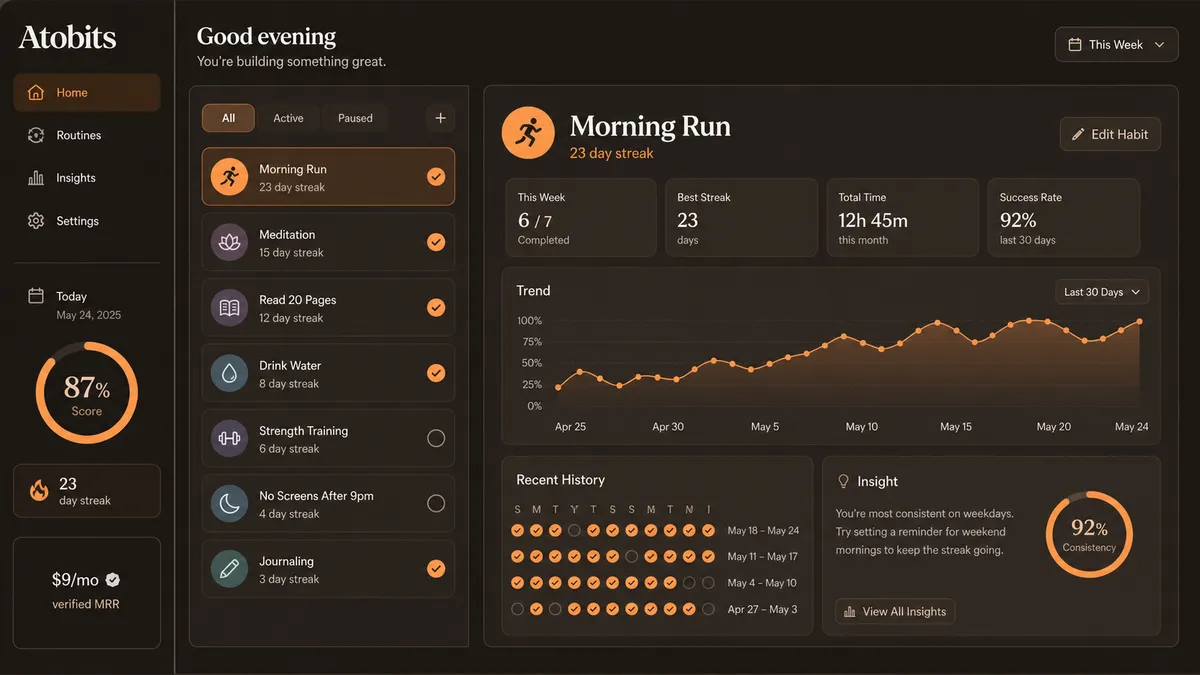Click the Total Time 12h 45m card
The height and width of the screenshot is (675, 1200).
click(x=902, y=218)
